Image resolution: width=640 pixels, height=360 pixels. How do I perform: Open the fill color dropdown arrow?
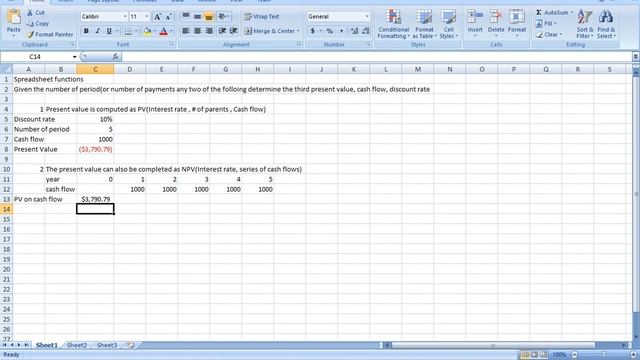(x=155, y=31)
